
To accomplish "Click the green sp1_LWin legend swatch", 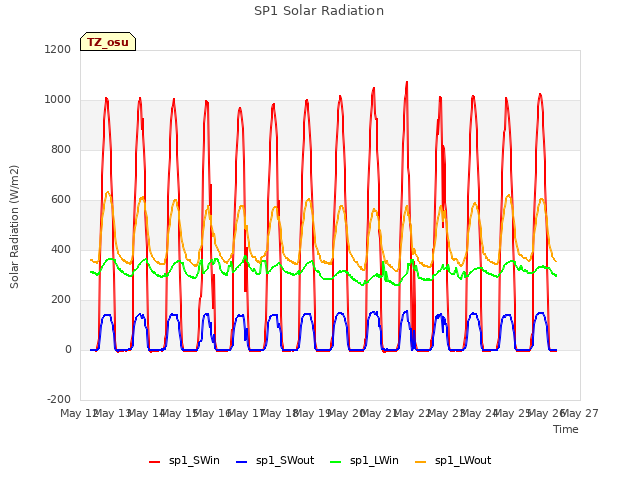I will (x=336, y=462).
